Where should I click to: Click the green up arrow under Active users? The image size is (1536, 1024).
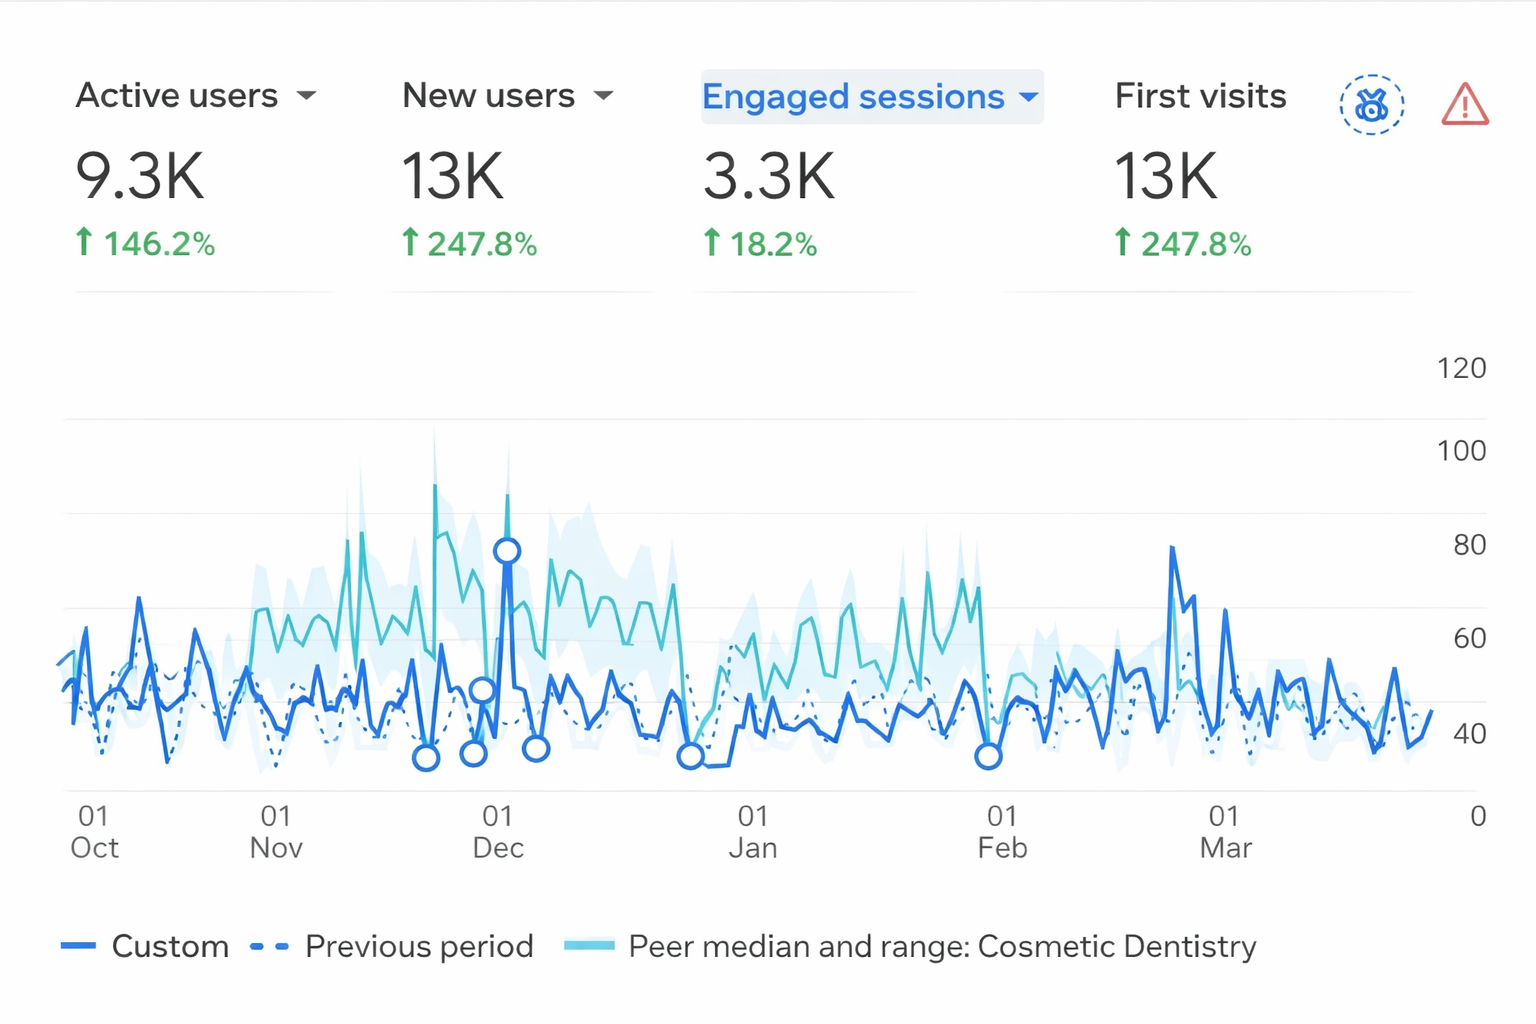coord(84,241)
